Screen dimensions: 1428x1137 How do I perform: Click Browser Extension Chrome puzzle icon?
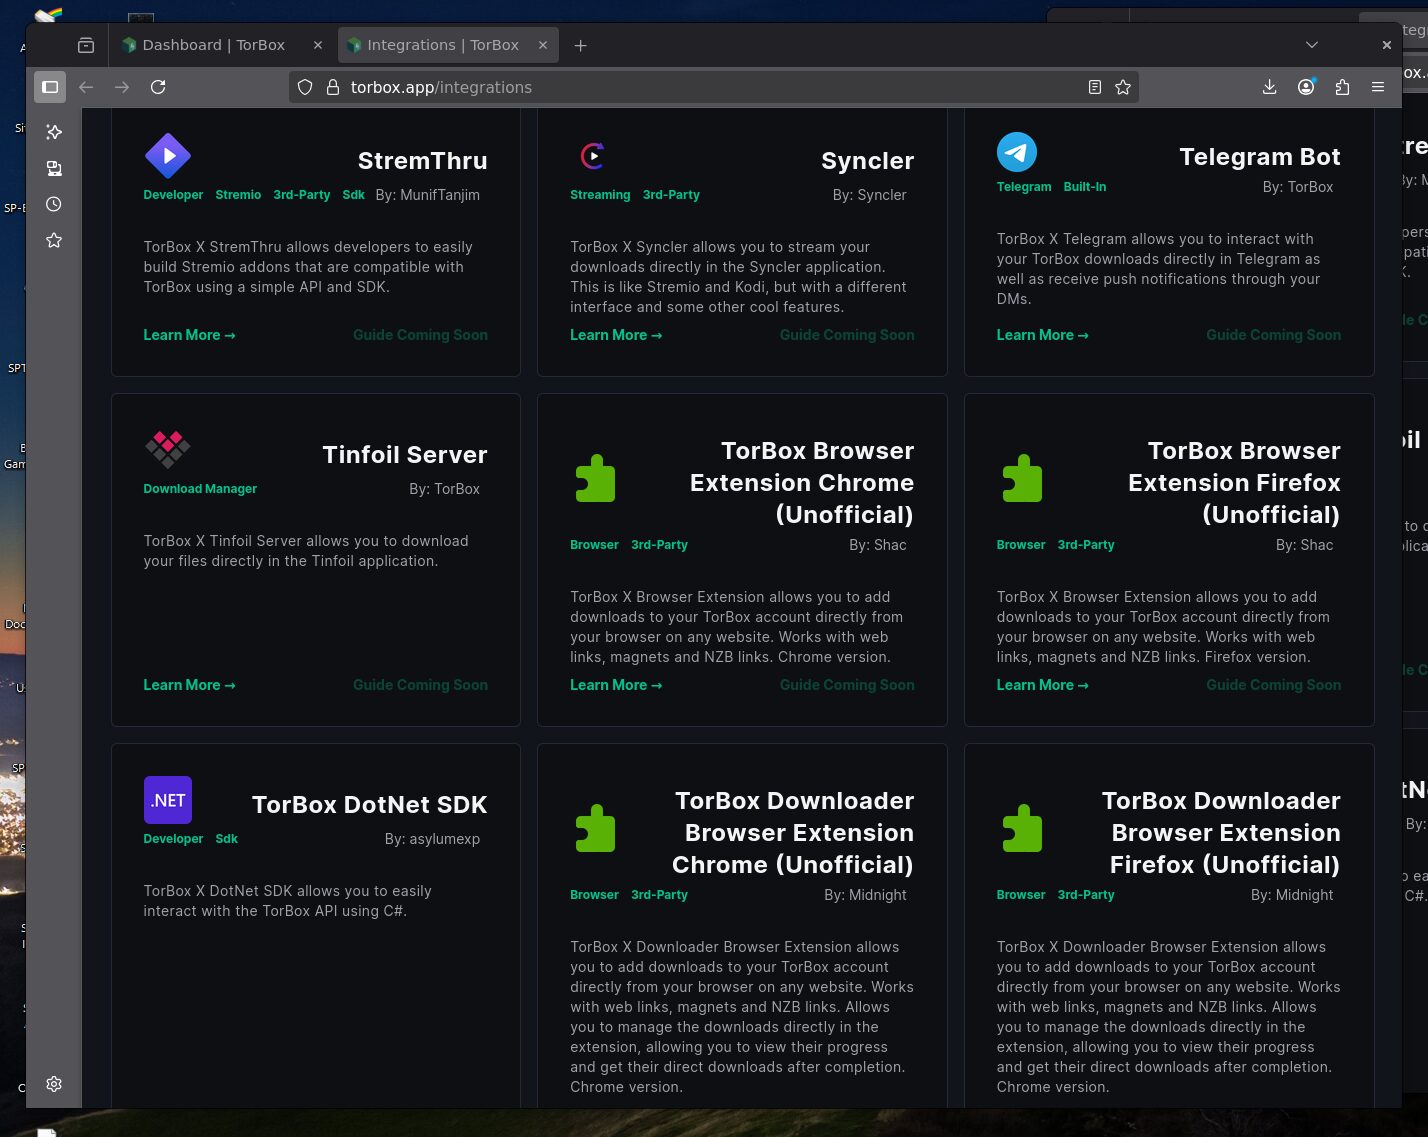pyautogui.click(x=595, y=478)
